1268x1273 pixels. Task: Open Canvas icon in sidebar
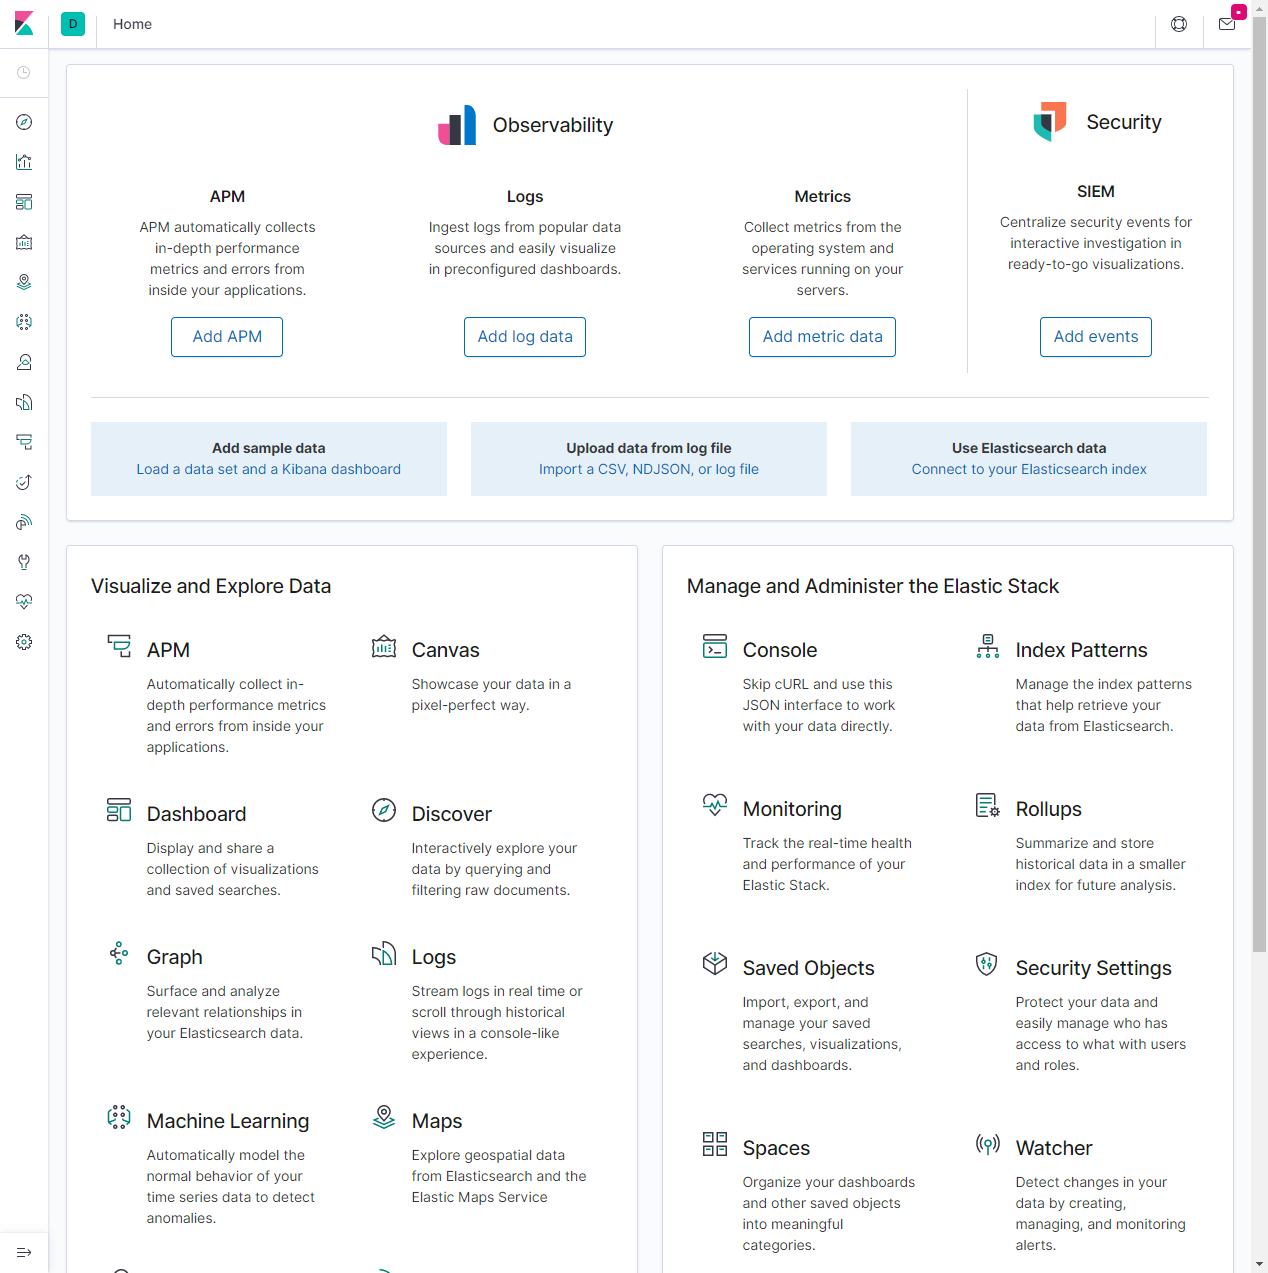click(24, 242)
